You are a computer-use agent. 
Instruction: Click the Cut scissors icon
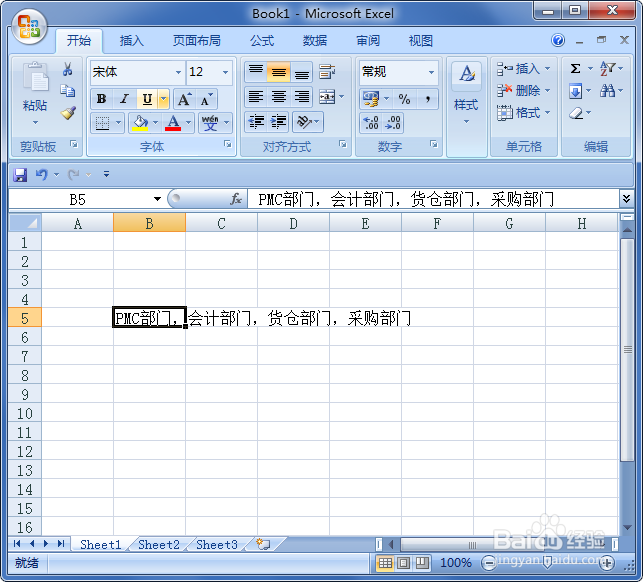[67, 69]
